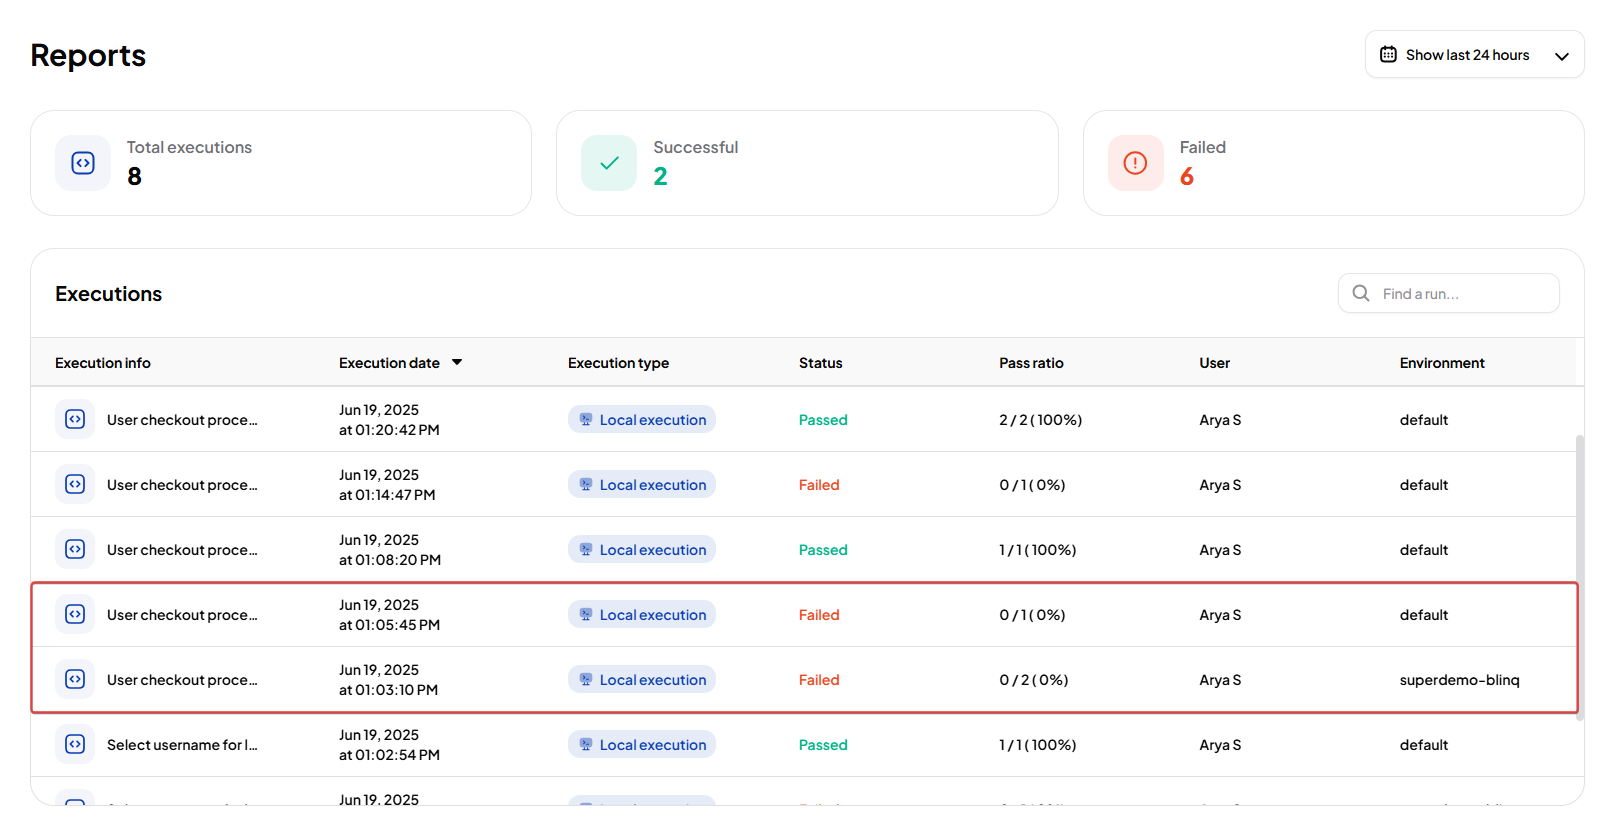Open the failed run at 01:05:45 PM
Image resolution: width=1617 pixels, height=837 pixels.
click(182, 615)
